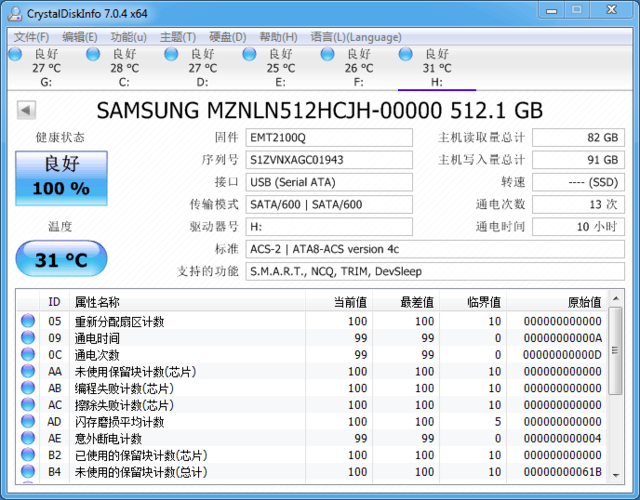This screenshot has height=500, width=640.
Task: Open the 帮助(H) menu
Action: (278, 37)
